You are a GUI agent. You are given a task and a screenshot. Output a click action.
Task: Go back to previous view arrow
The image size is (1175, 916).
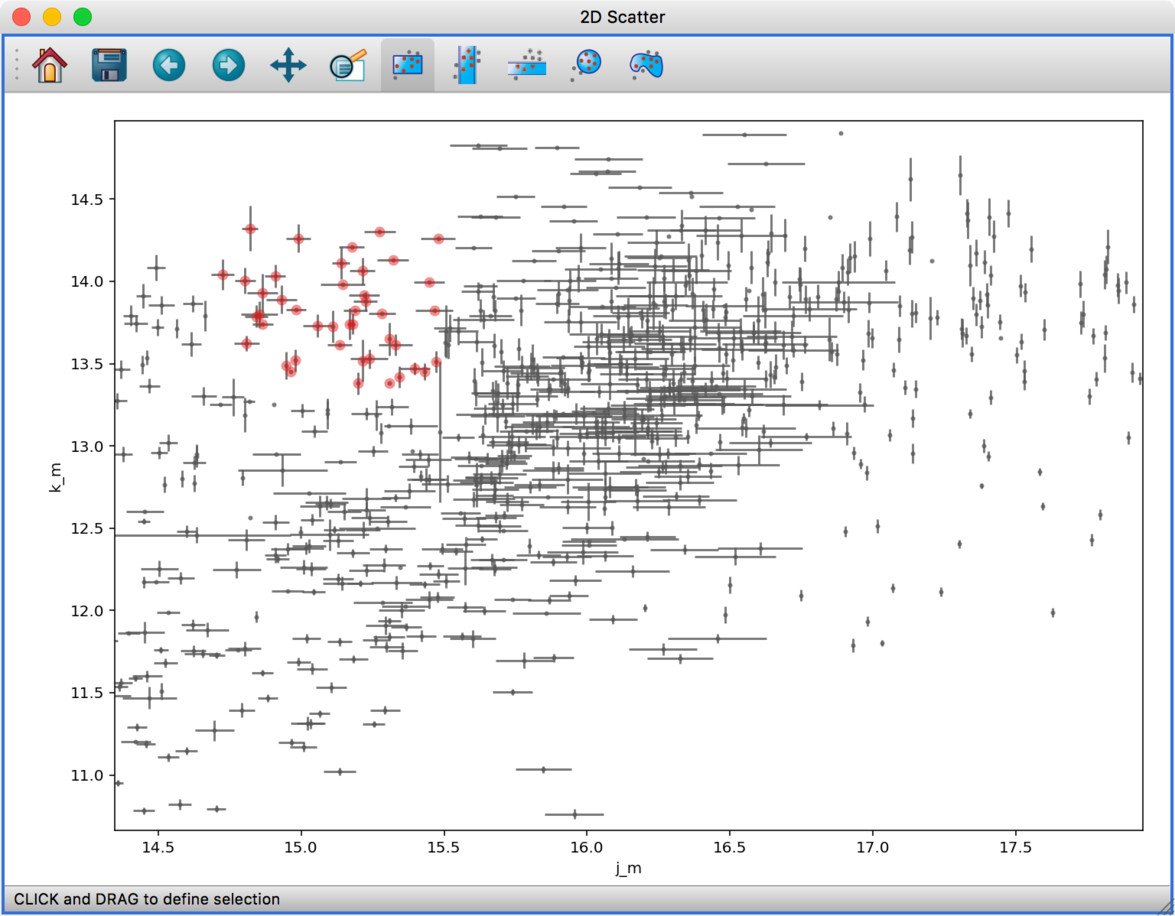(x=169, y=65)
